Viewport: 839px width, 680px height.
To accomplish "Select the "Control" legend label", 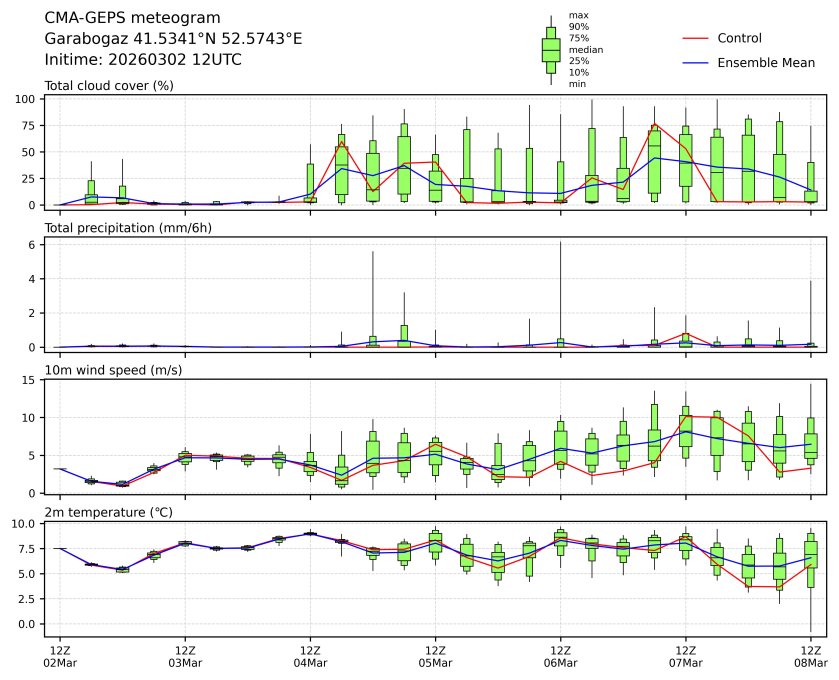I will [x=739, y=39].
